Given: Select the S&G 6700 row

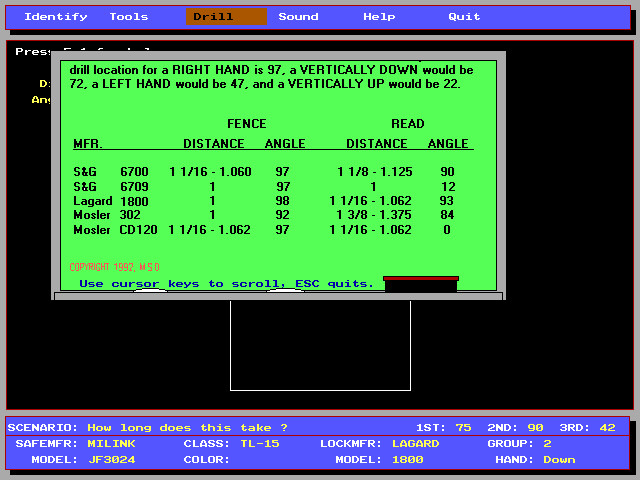Looking at the screenshot, I should [264, 171].
